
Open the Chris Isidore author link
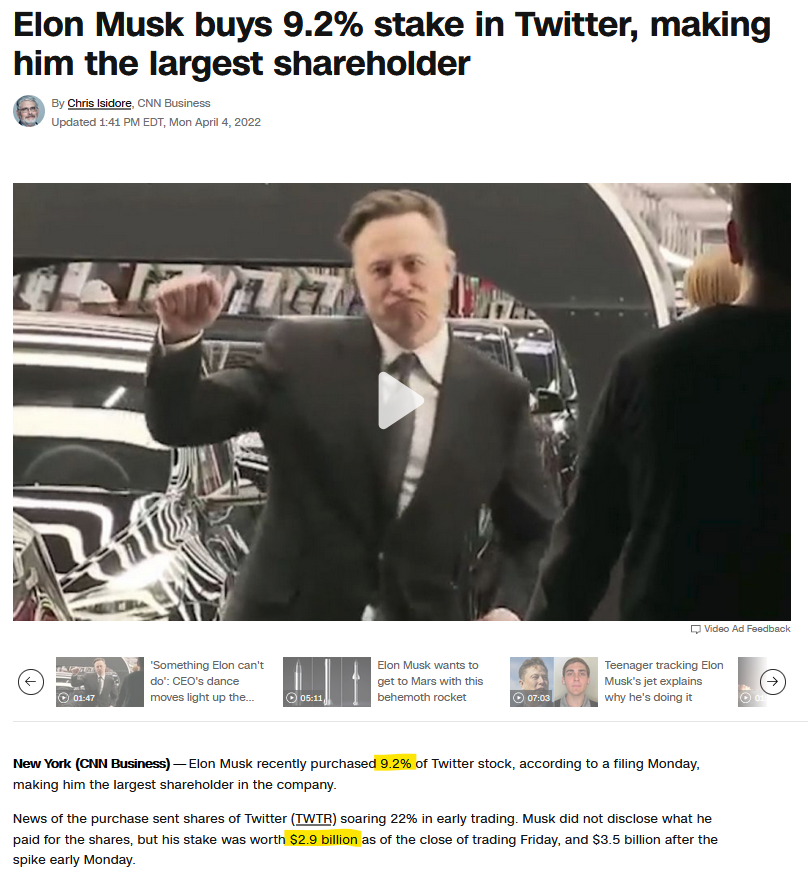click(x=99, y=103)
